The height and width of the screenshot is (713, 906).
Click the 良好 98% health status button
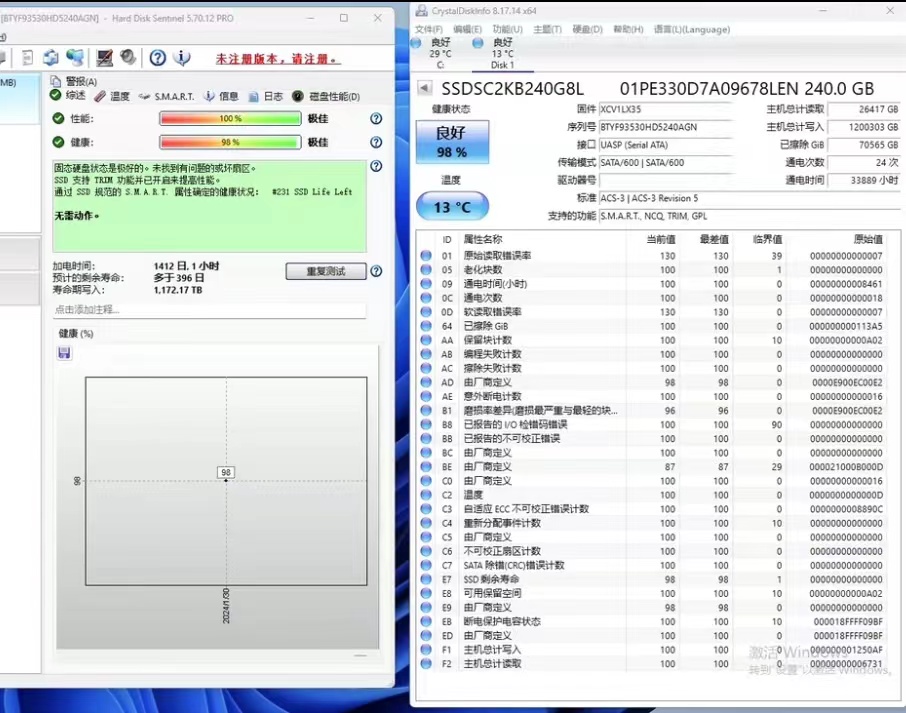pyautogui.click(x=452, y=144)
